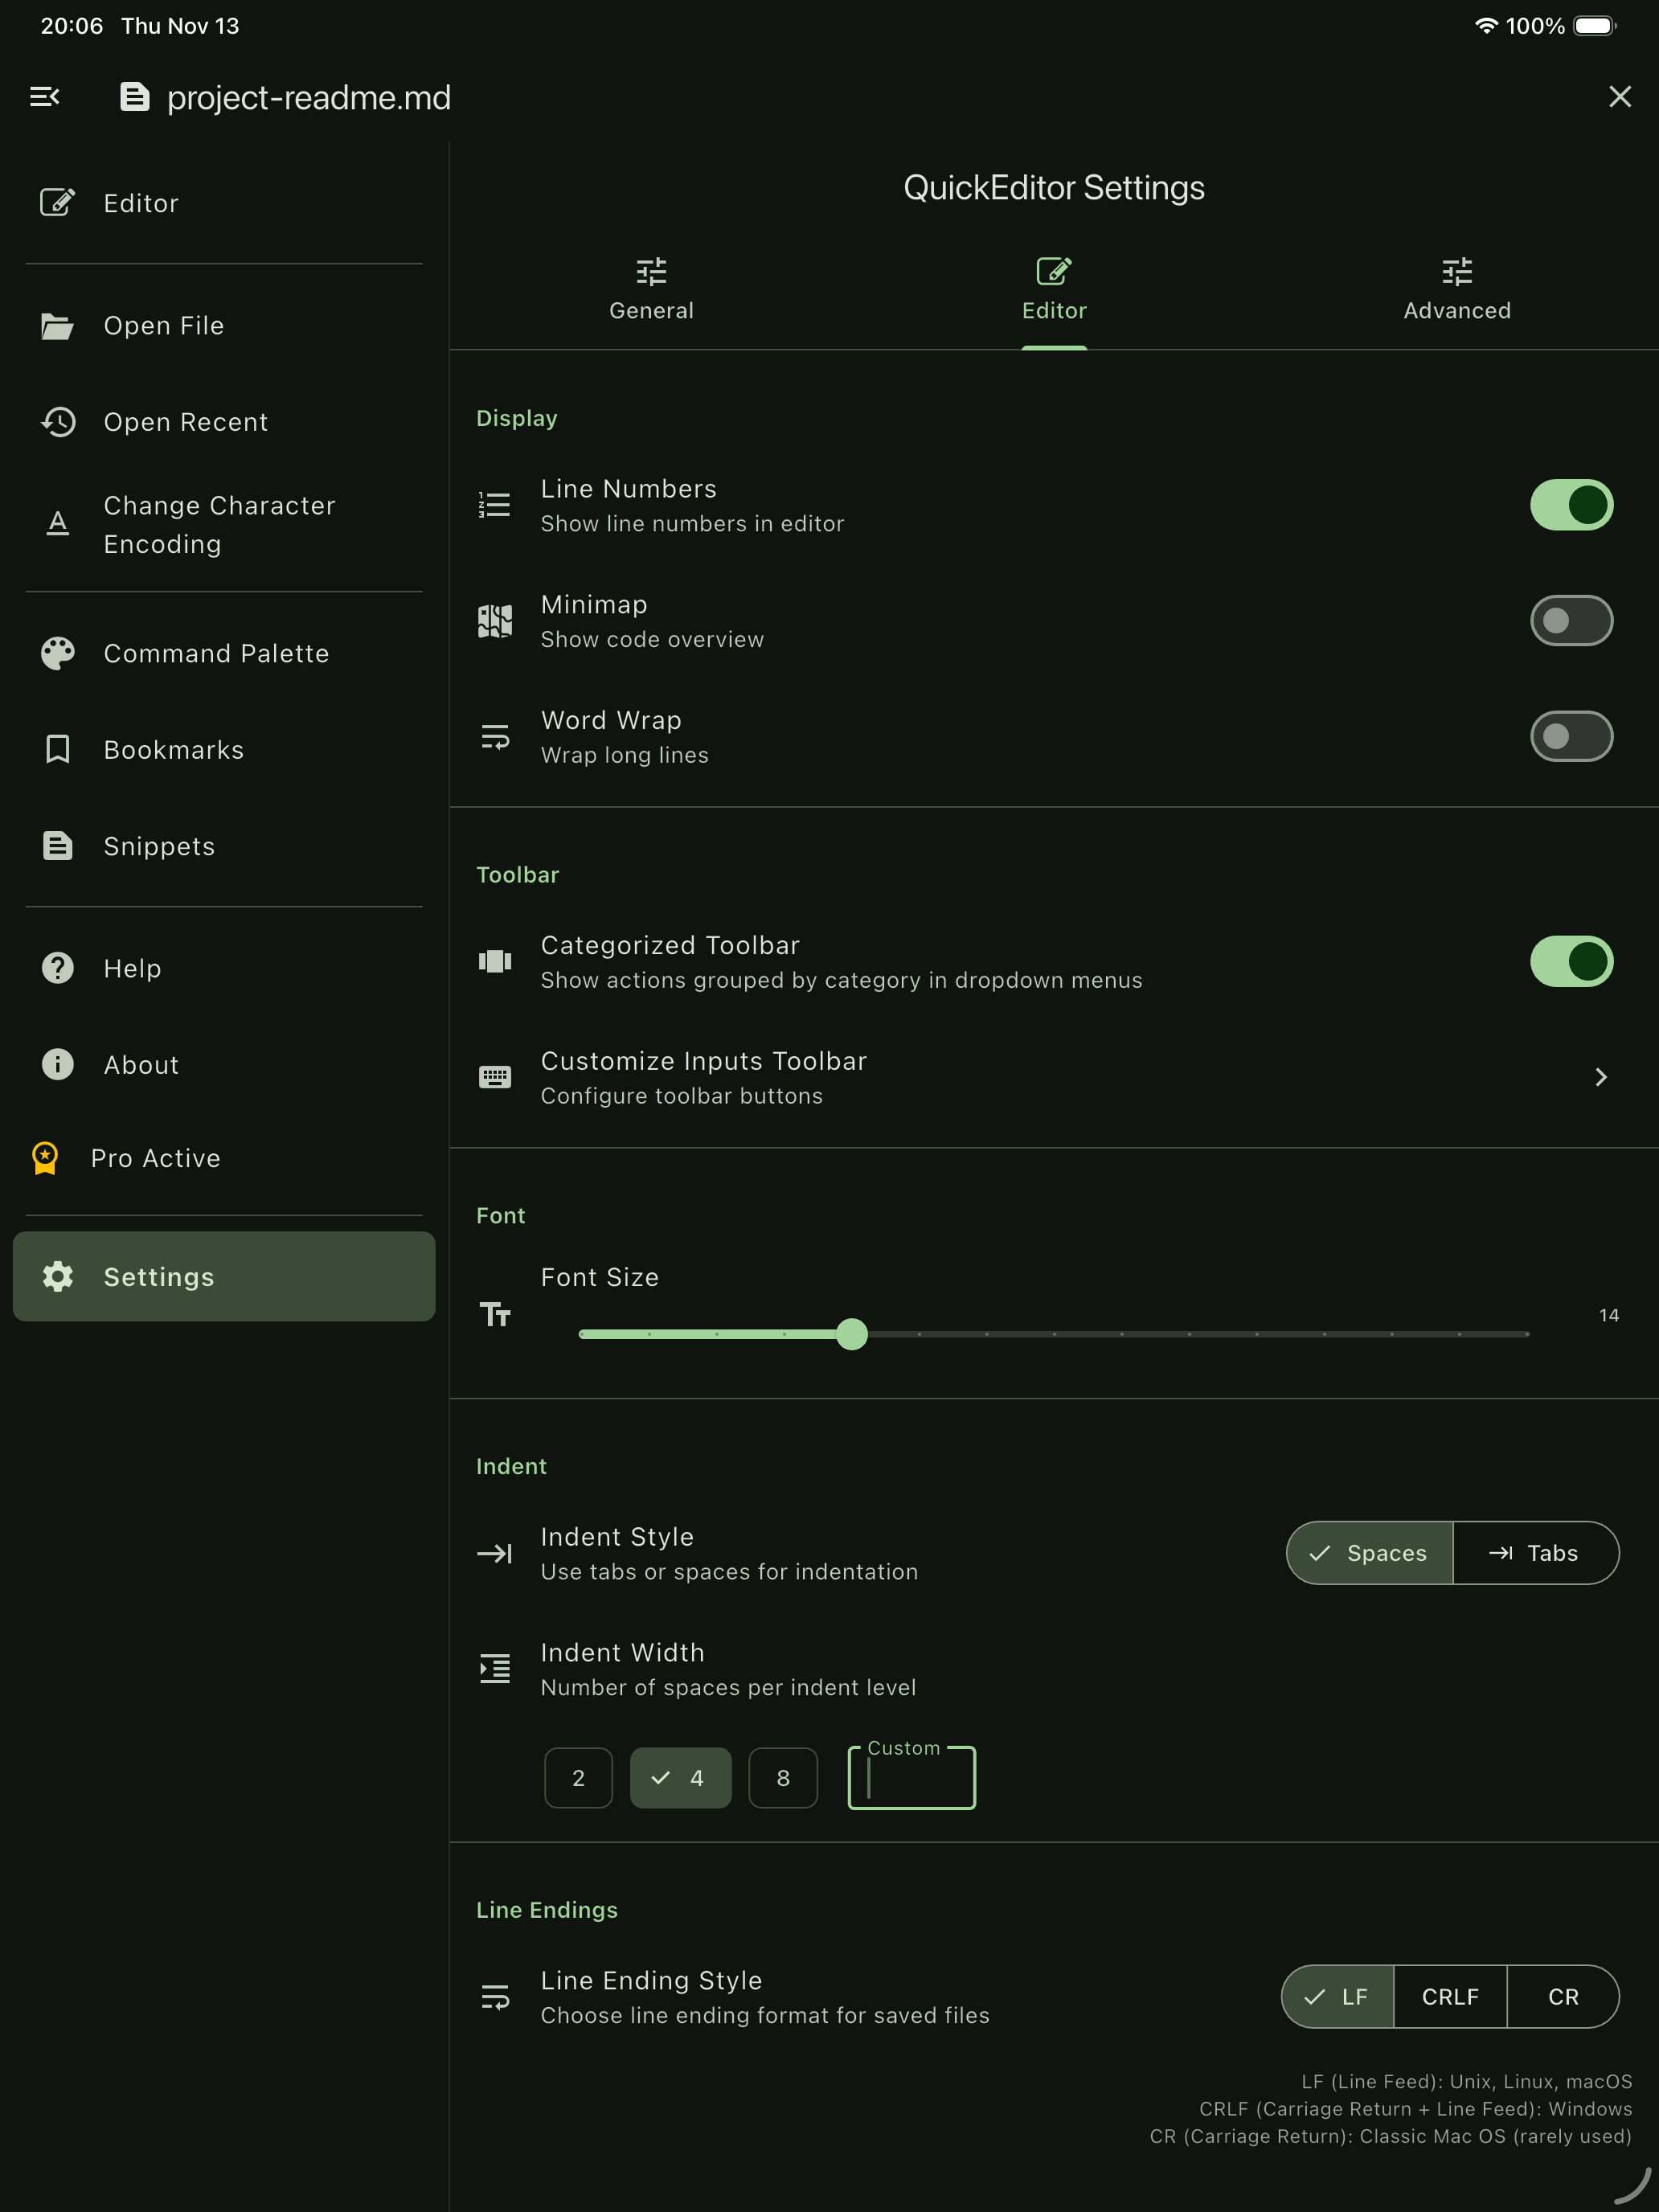The height and width of the screenshot is (2212, 1659).
Task: Open the Command Palette palette icon
Action: [58, 653]
